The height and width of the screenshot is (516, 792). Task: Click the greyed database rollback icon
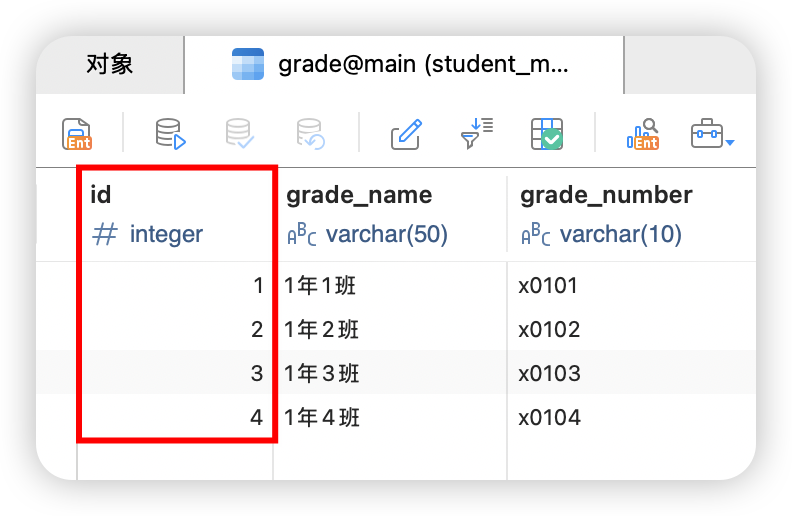[x=310, y=134]
